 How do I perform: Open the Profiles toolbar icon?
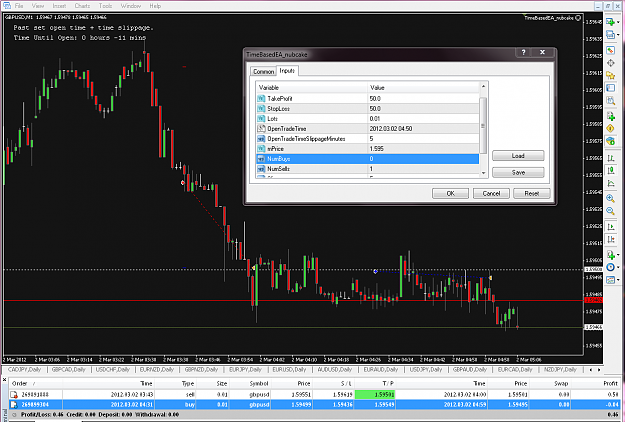click(x=610, y=35)
